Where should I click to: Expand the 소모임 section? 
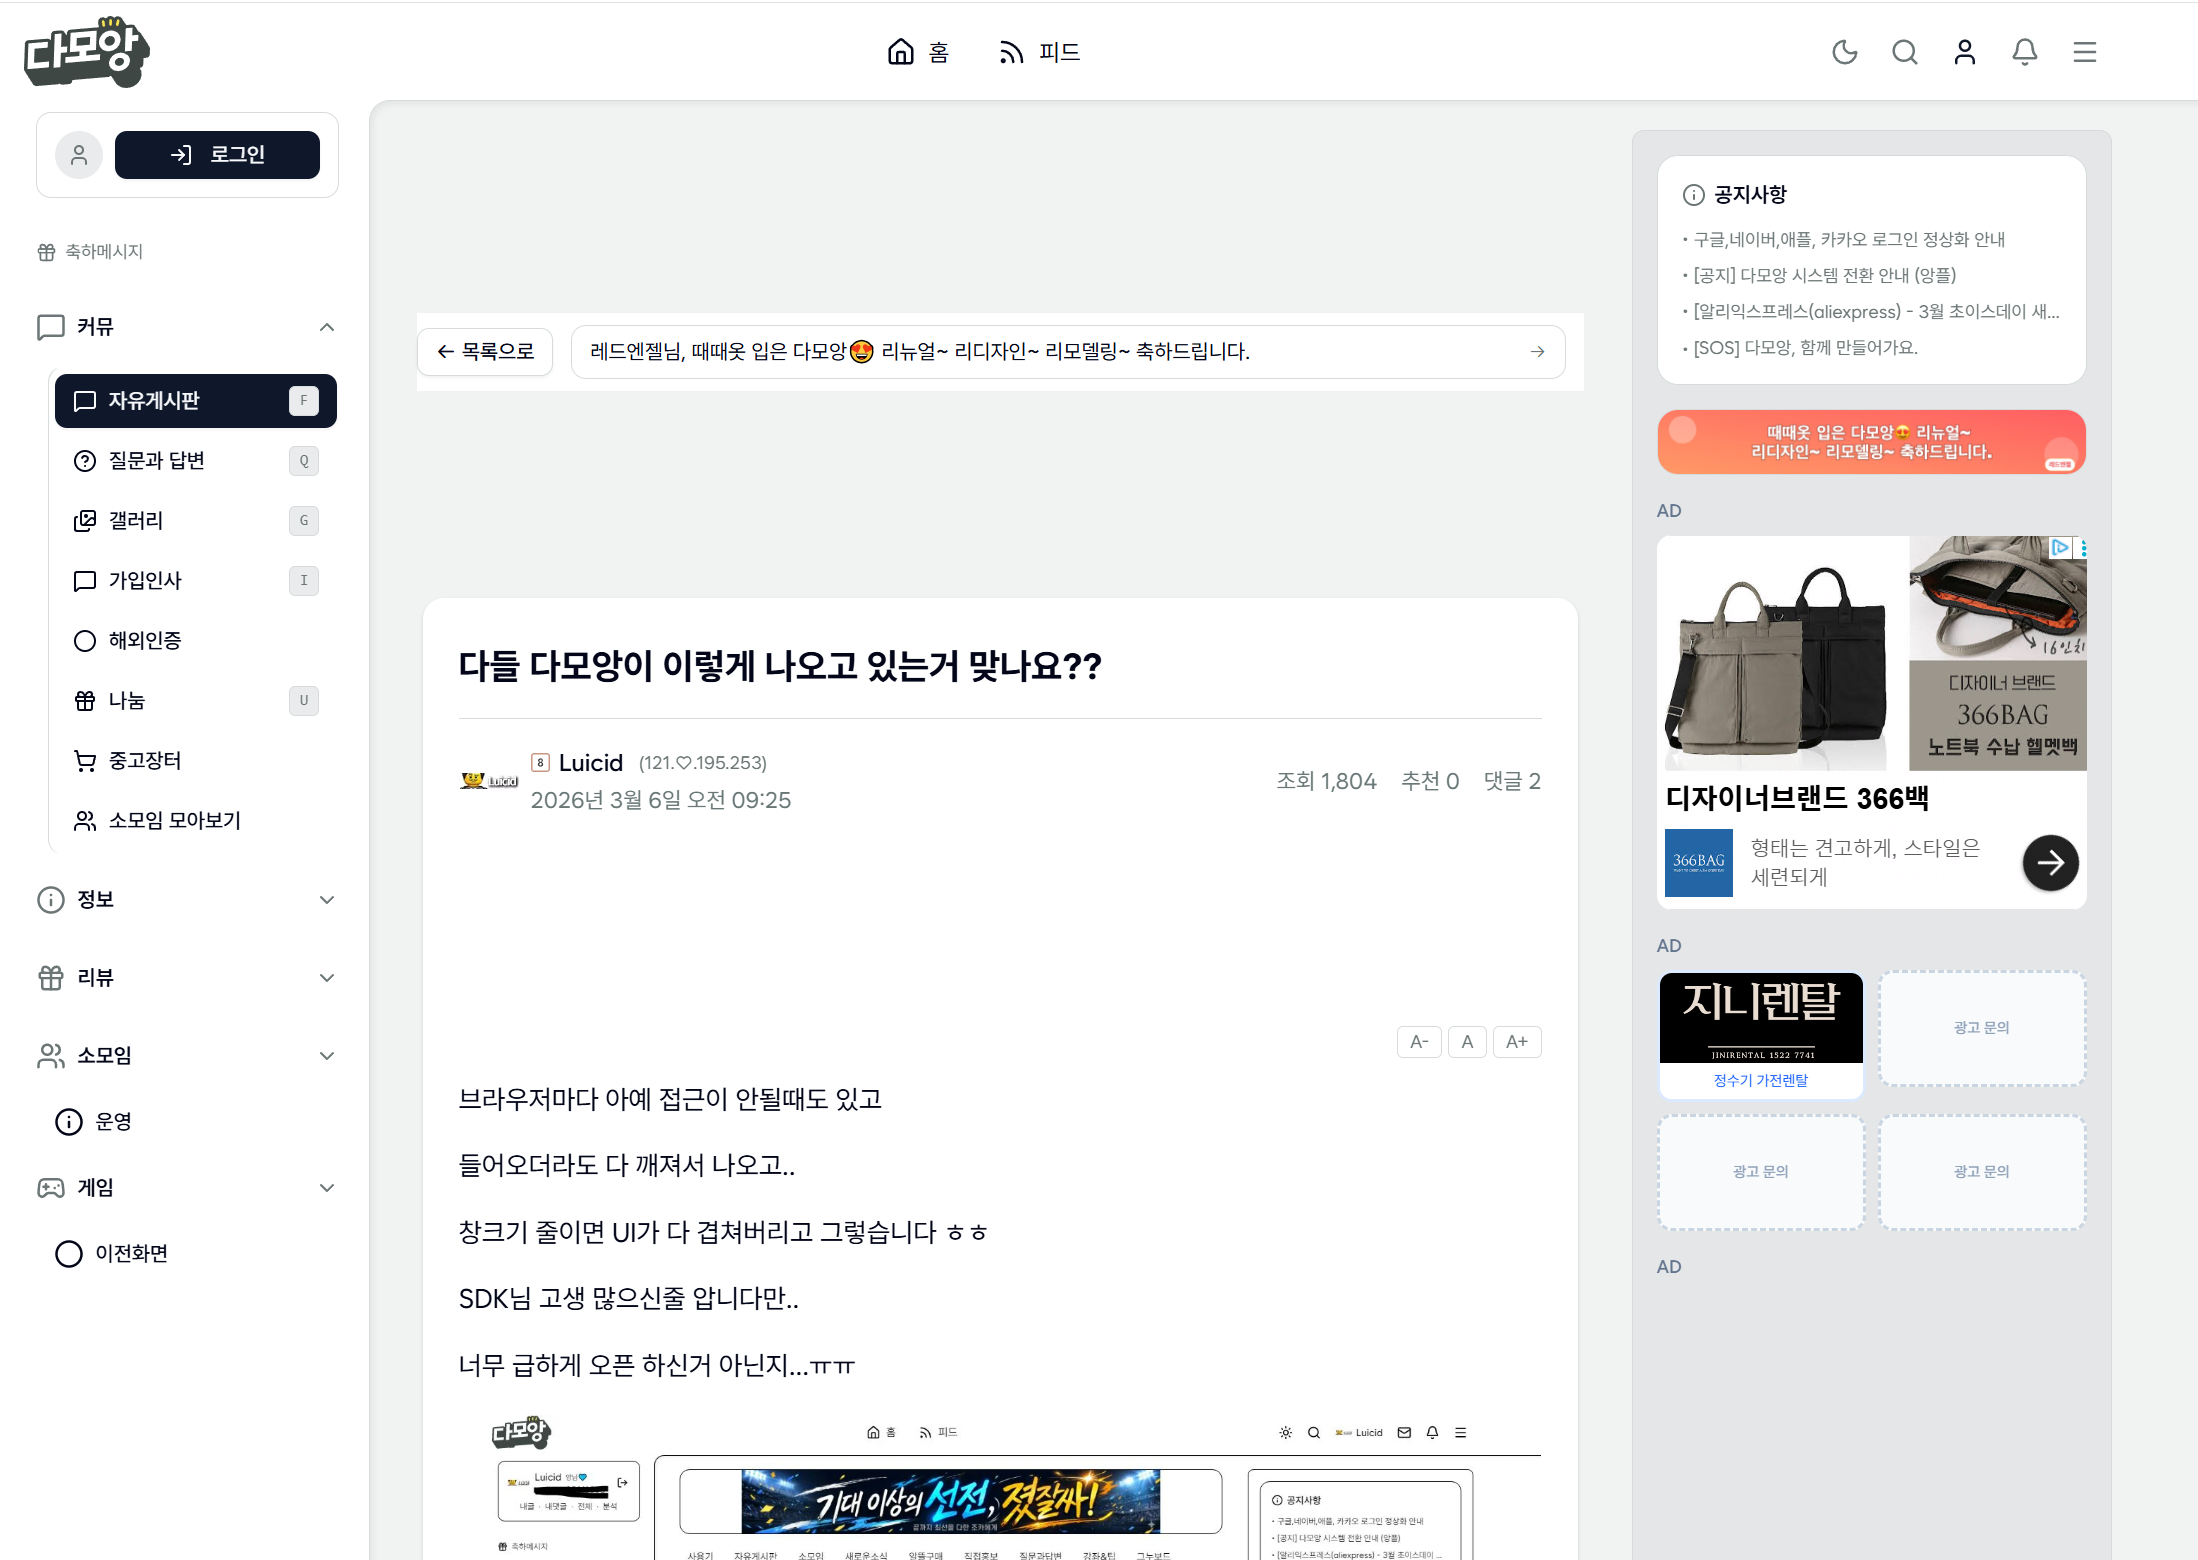tap(187, 1056)
